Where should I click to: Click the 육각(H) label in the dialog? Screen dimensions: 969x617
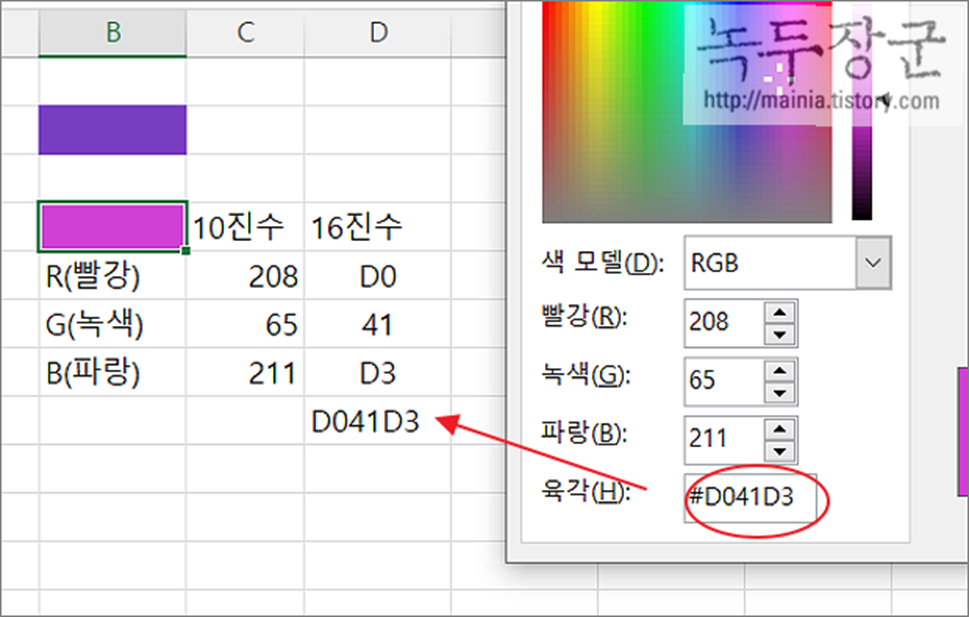click(586, 491)
